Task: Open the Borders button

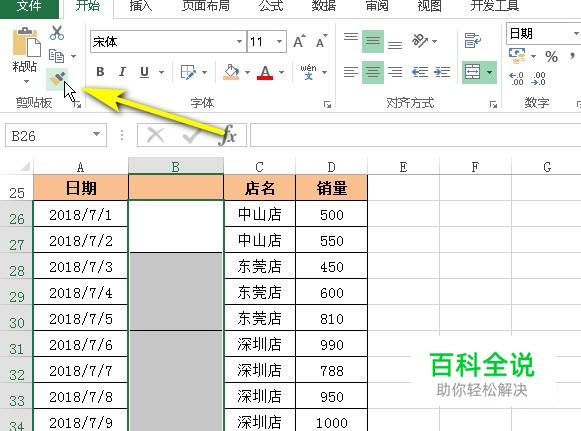Action: click(x=188, y=72)
